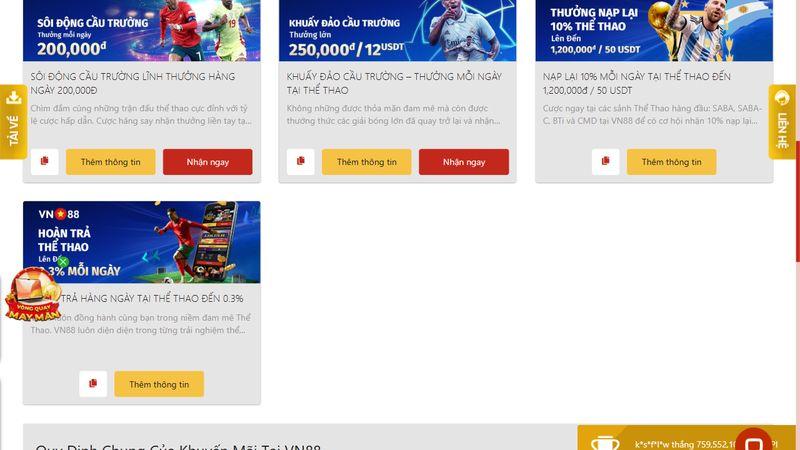Open the Tải Về download side tab
The width and height of the screenshot is (800, 450).
point(13,121)
